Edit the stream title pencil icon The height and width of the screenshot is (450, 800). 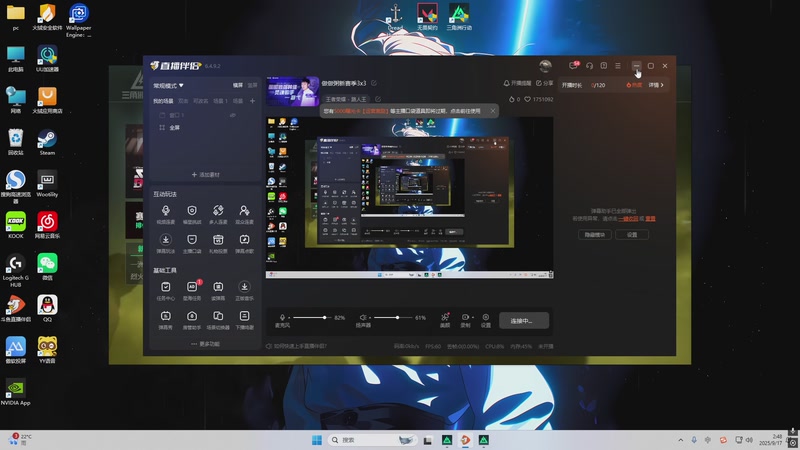(x=374, y=83)
